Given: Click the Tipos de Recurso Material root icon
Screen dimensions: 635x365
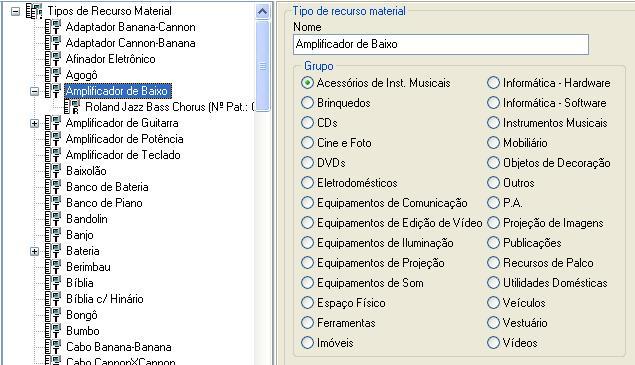Looking at the screenshot, I should tap(34, 11).
